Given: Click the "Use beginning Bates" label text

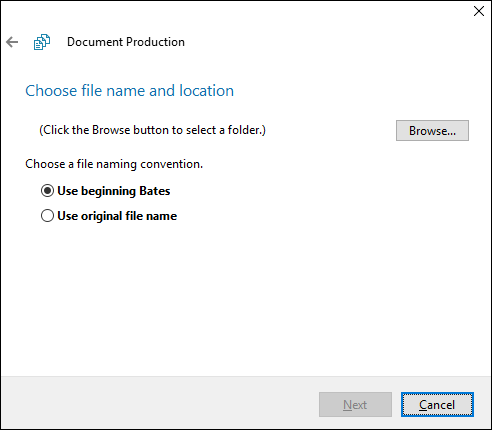Looking at the screenshot, I should point(114,191).
